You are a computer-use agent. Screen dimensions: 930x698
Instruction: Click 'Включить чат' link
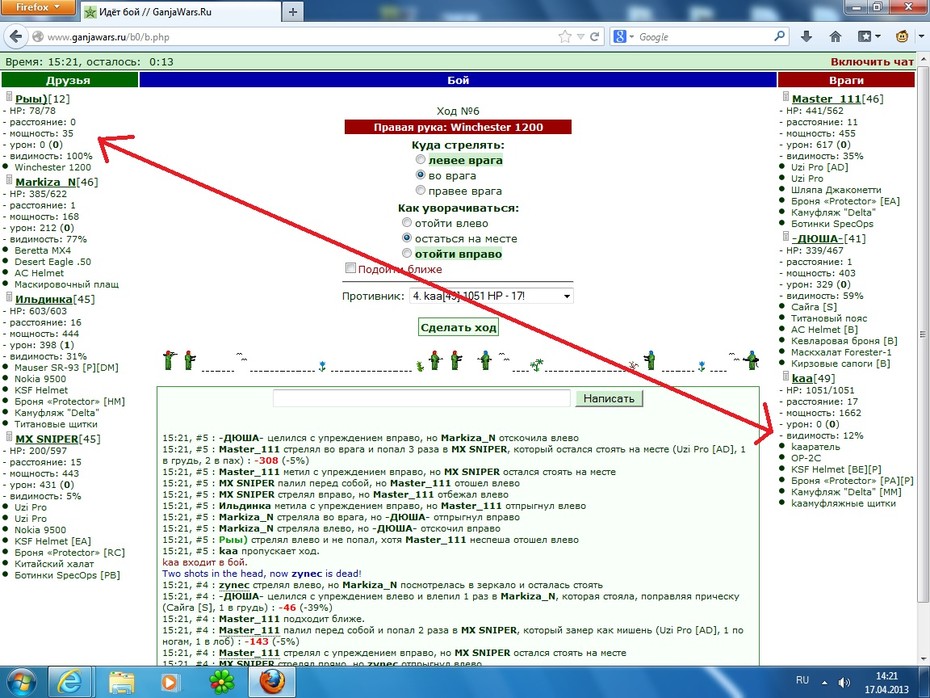tap(872, 62)
